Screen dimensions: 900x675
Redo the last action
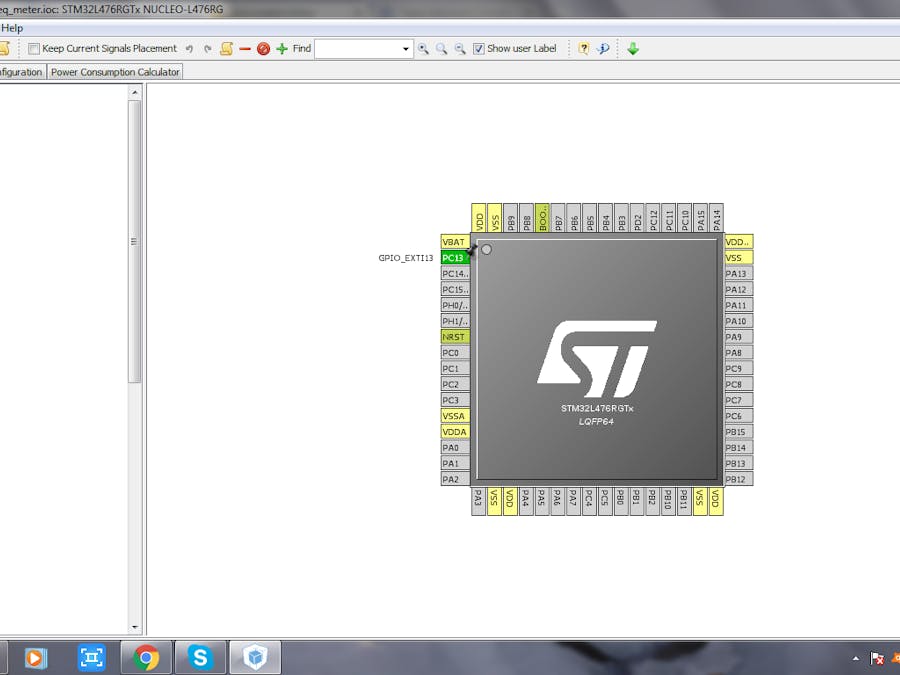click(x=207, y=48)
